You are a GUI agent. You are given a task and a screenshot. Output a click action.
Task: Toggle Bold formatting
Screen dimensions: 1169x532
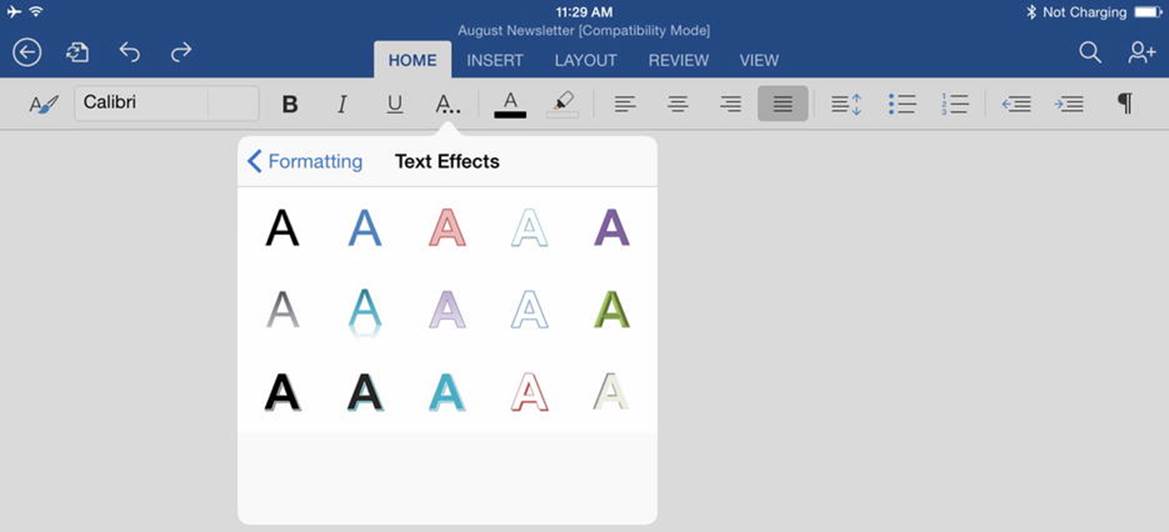[x=290, y=104]
